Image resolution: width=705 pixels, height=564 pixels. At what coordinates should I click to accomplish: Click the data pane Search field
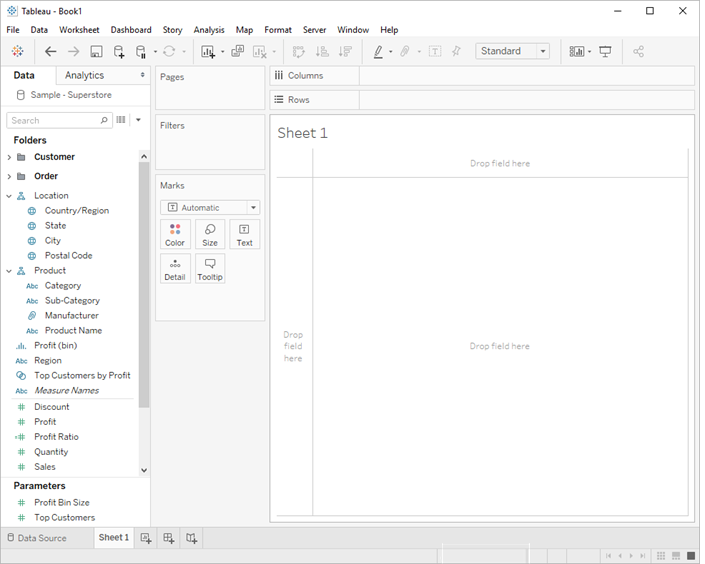pyautogui.click(x=59, y=121)
